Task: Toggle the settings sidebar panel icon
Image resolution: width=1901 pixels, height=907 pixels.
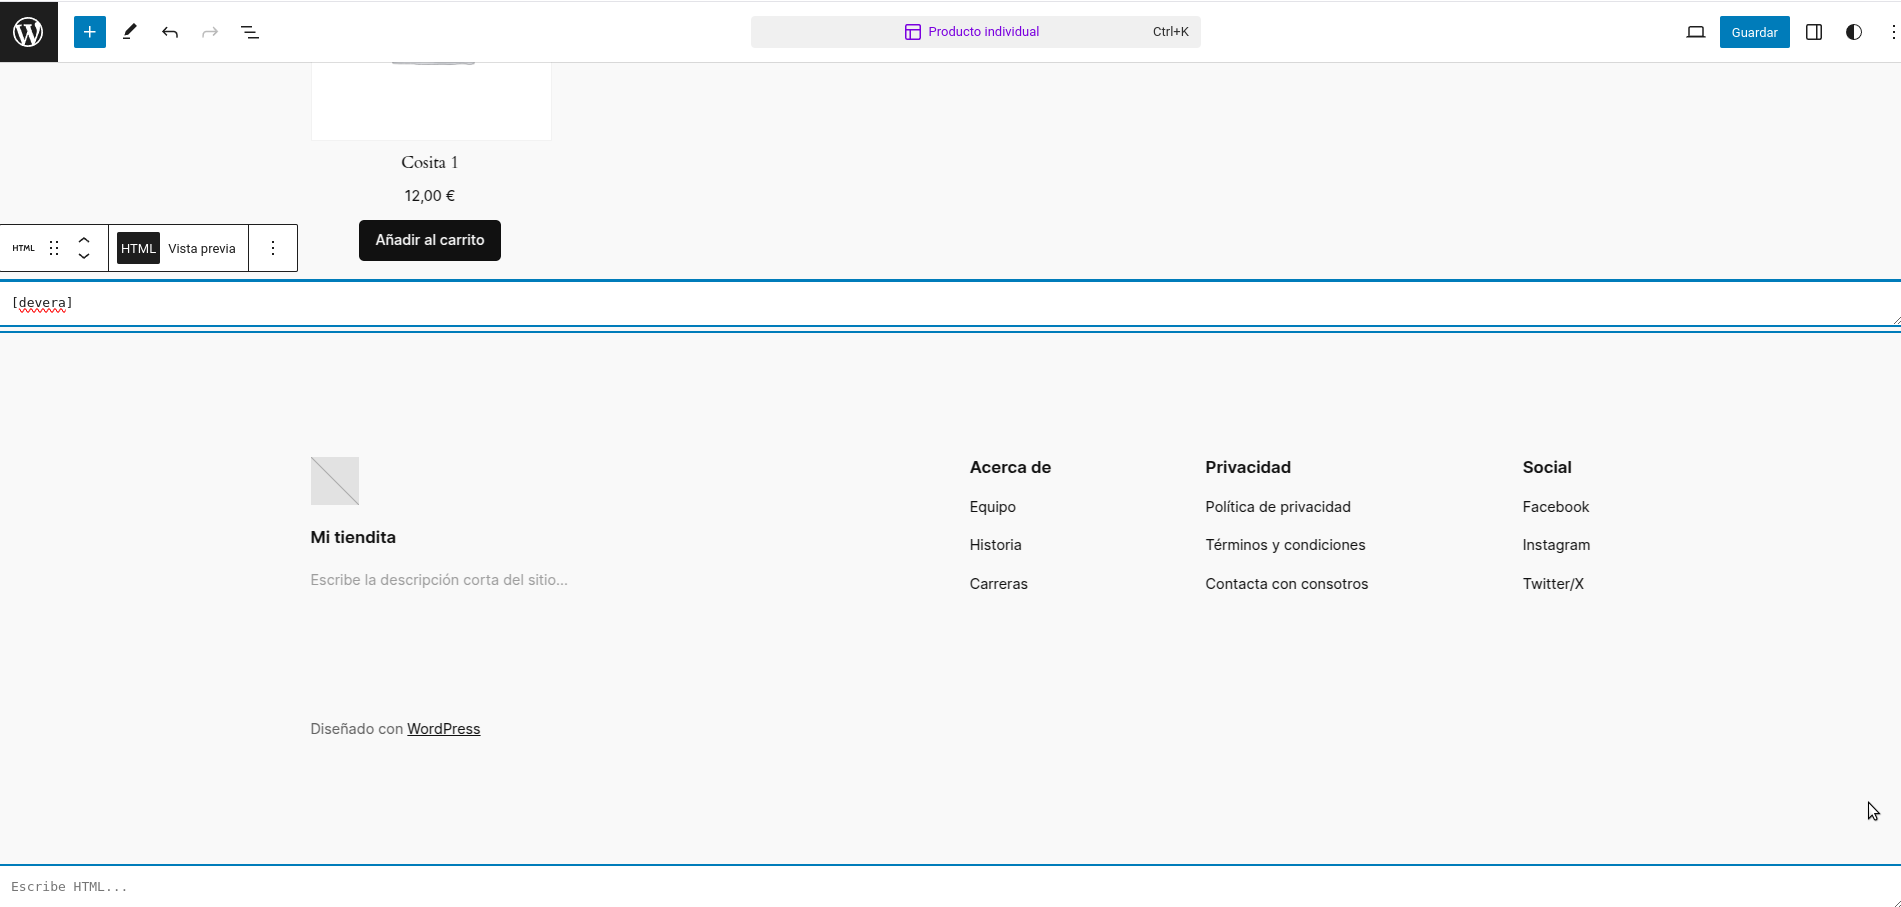Action: [x=1813, y=31]
